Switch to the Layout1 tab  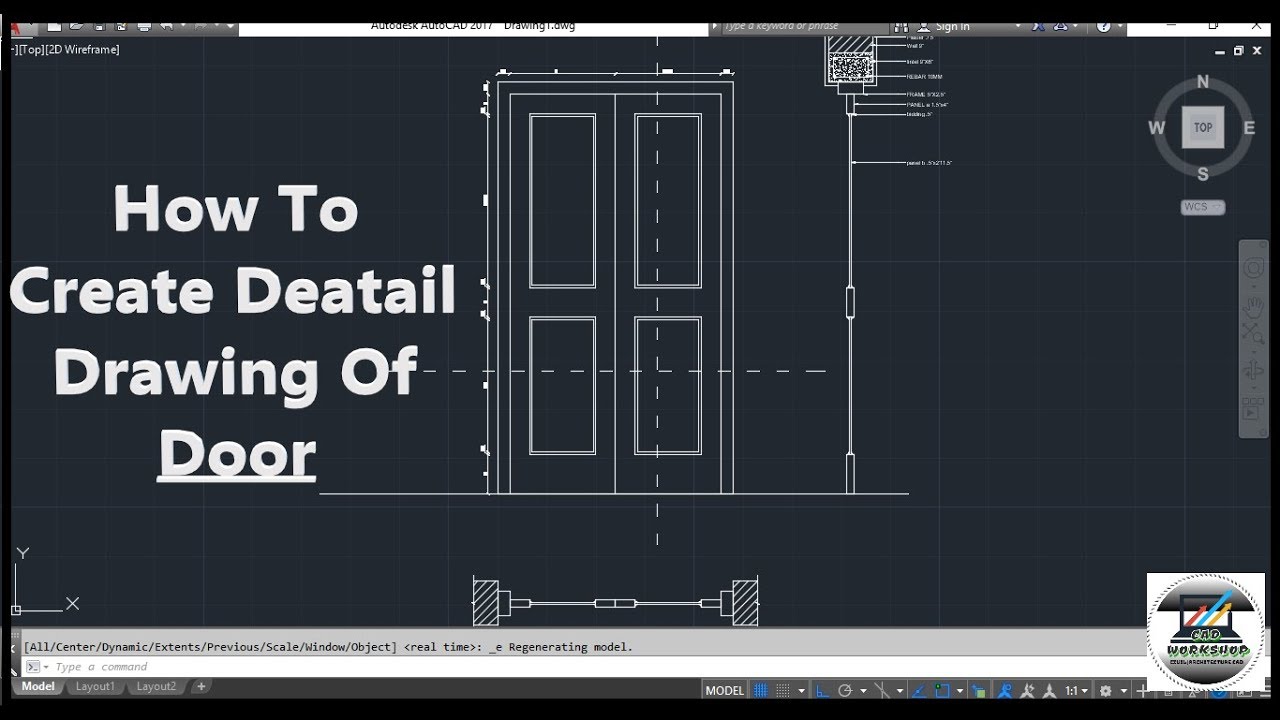click(x=96, y=687)
